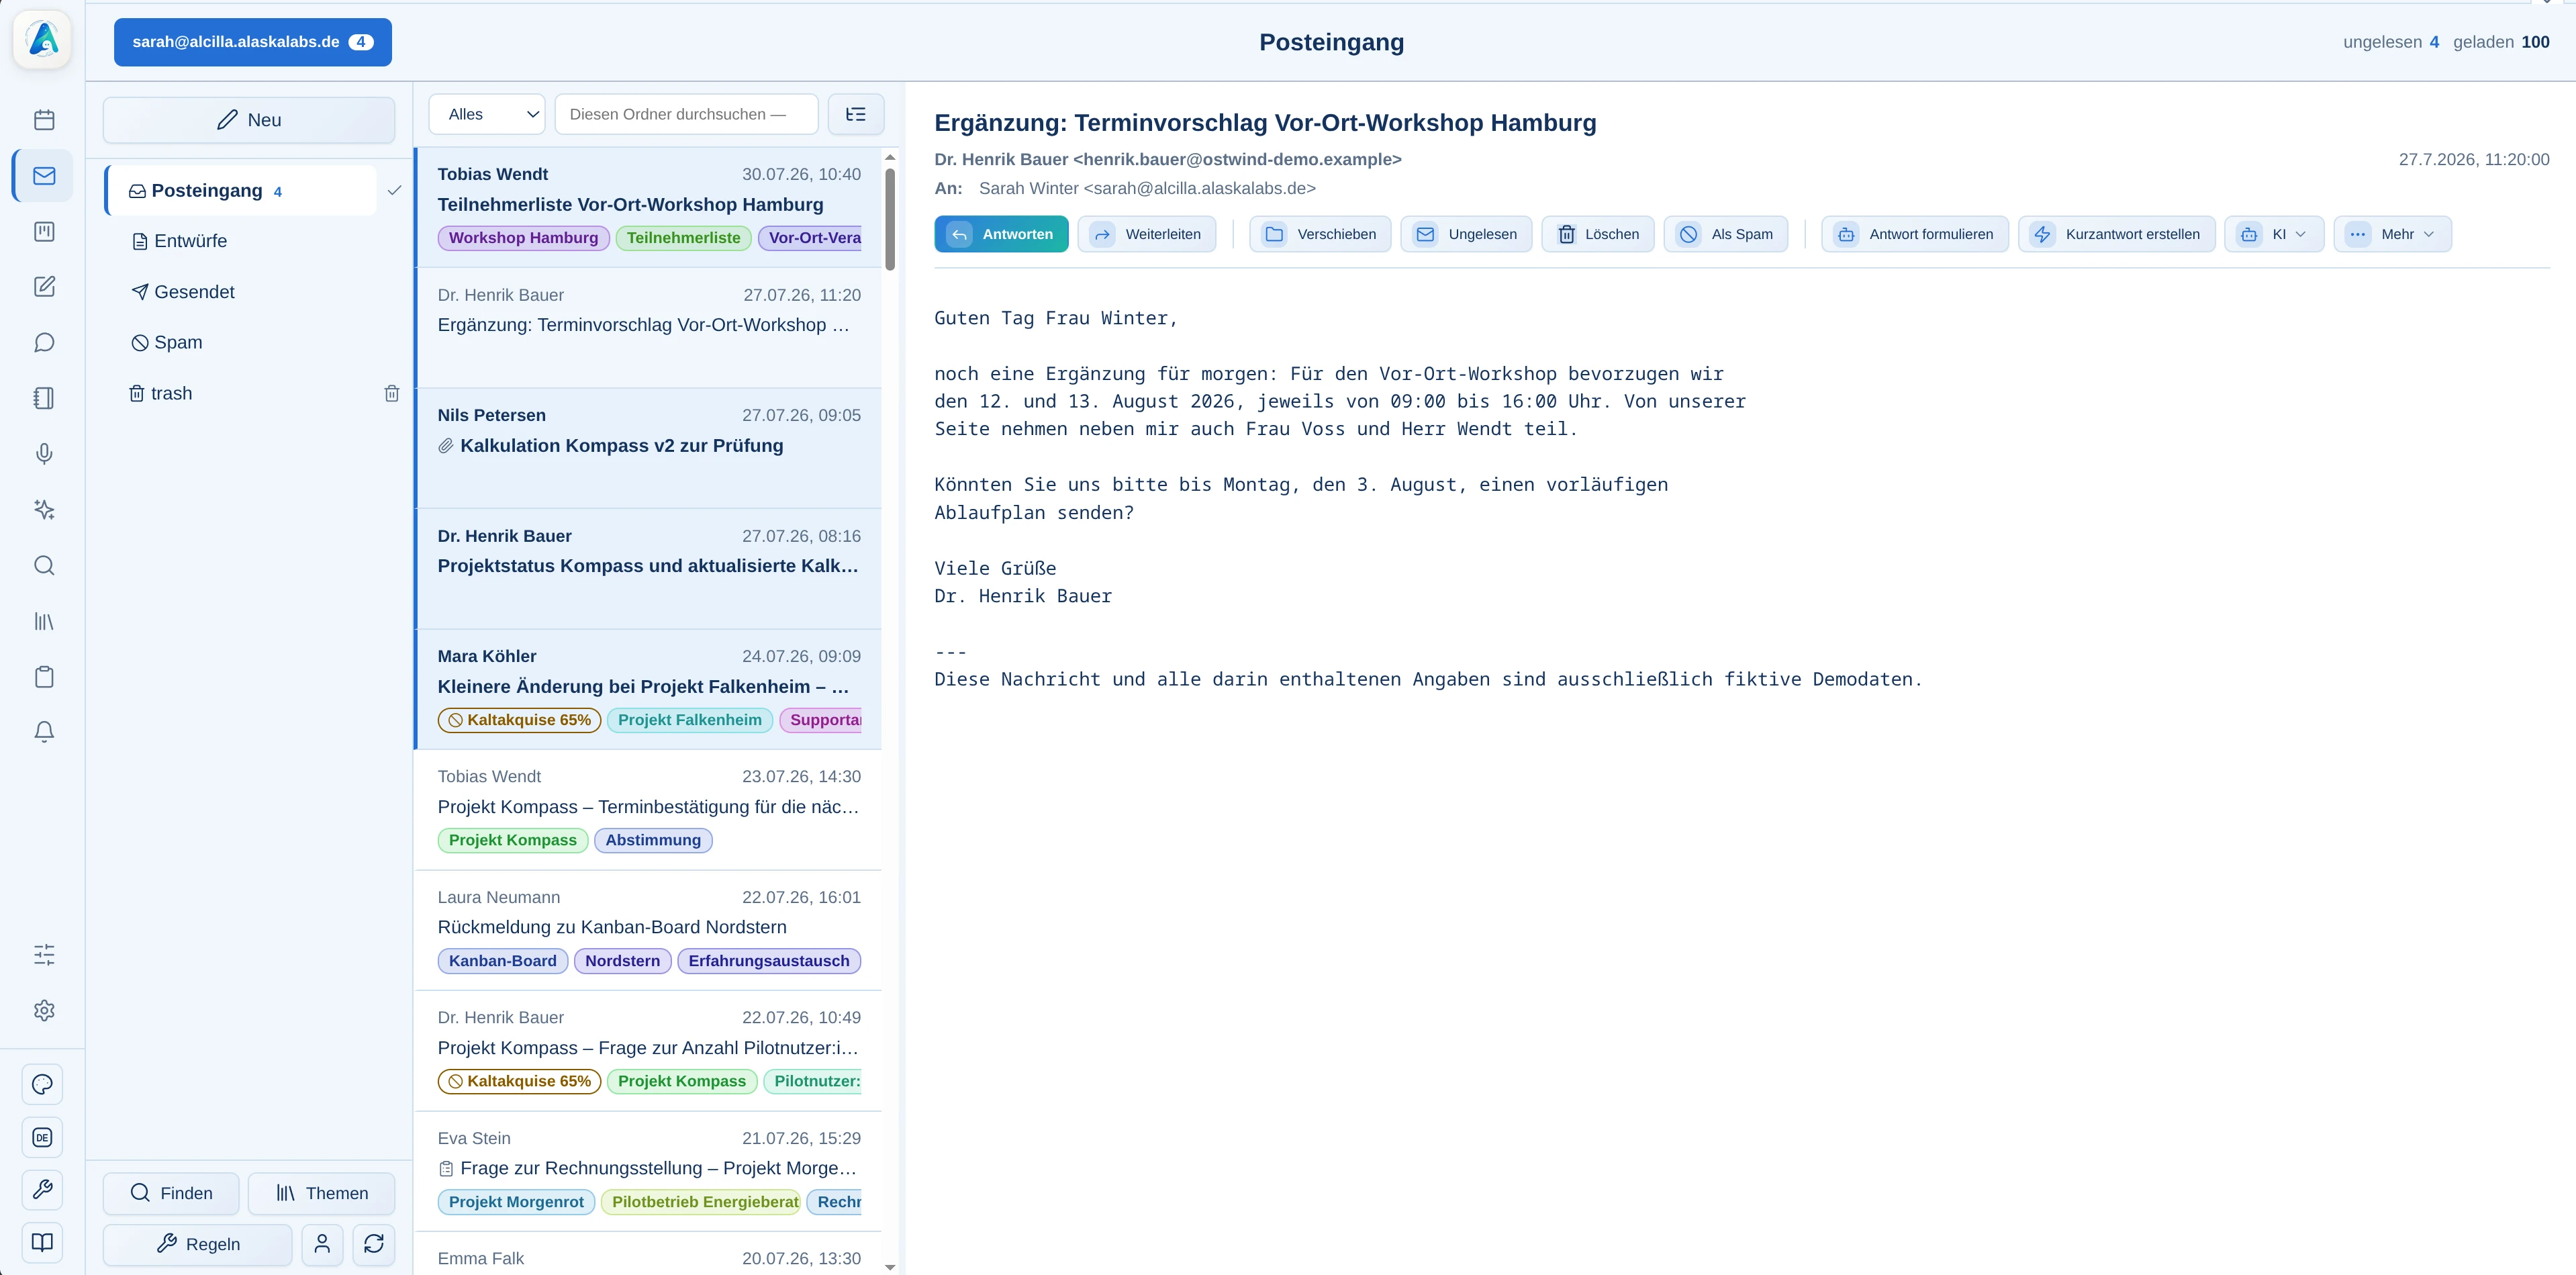This screenshot has height=1275, width=2576.
Task: Open Laura Neumann's Kanban-Board Nordstern email
Action: 648,930
